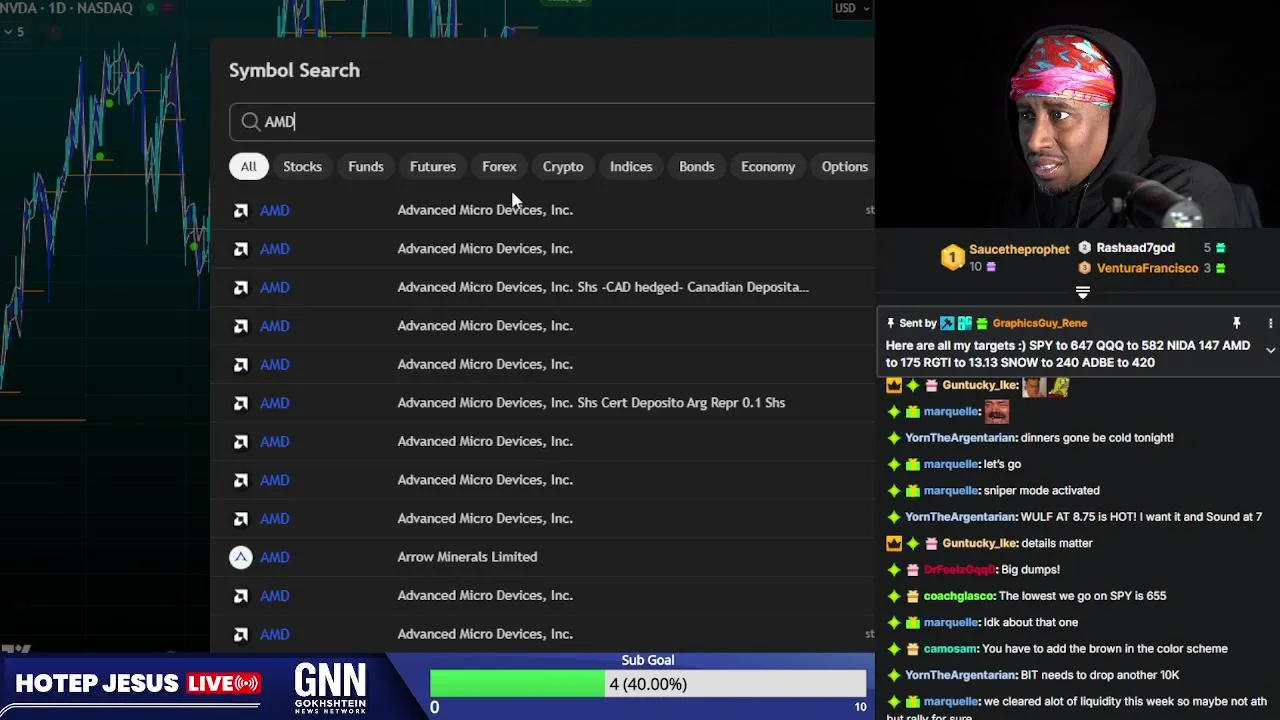Switch to the Stocks filter tab
This screenshot has width=1280, height=720.
tap(302, 167)
